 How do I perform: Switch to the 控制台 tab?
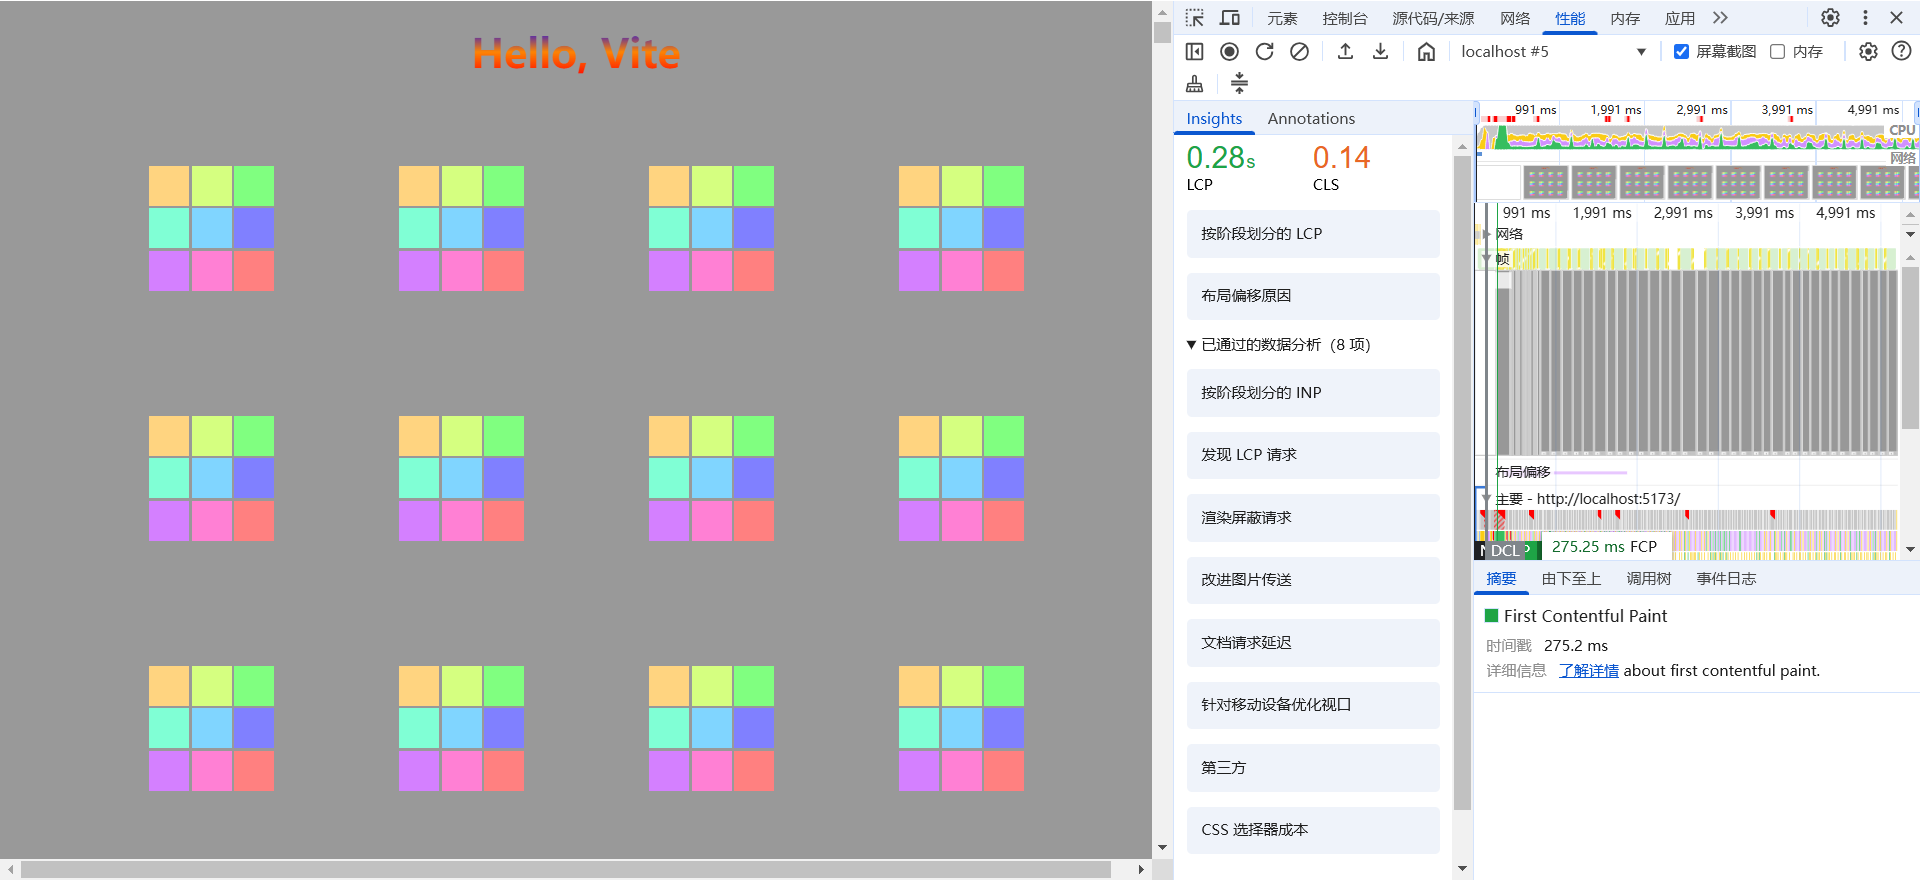(x=1345, y=18)
